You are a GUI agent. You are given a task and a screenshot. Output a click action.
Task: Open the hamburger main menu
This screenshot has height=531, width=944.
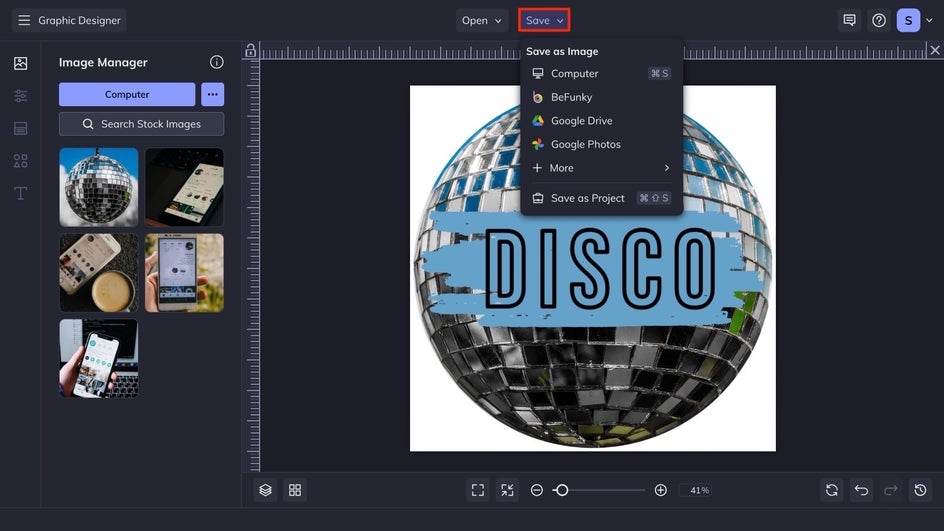pos(24,20)
